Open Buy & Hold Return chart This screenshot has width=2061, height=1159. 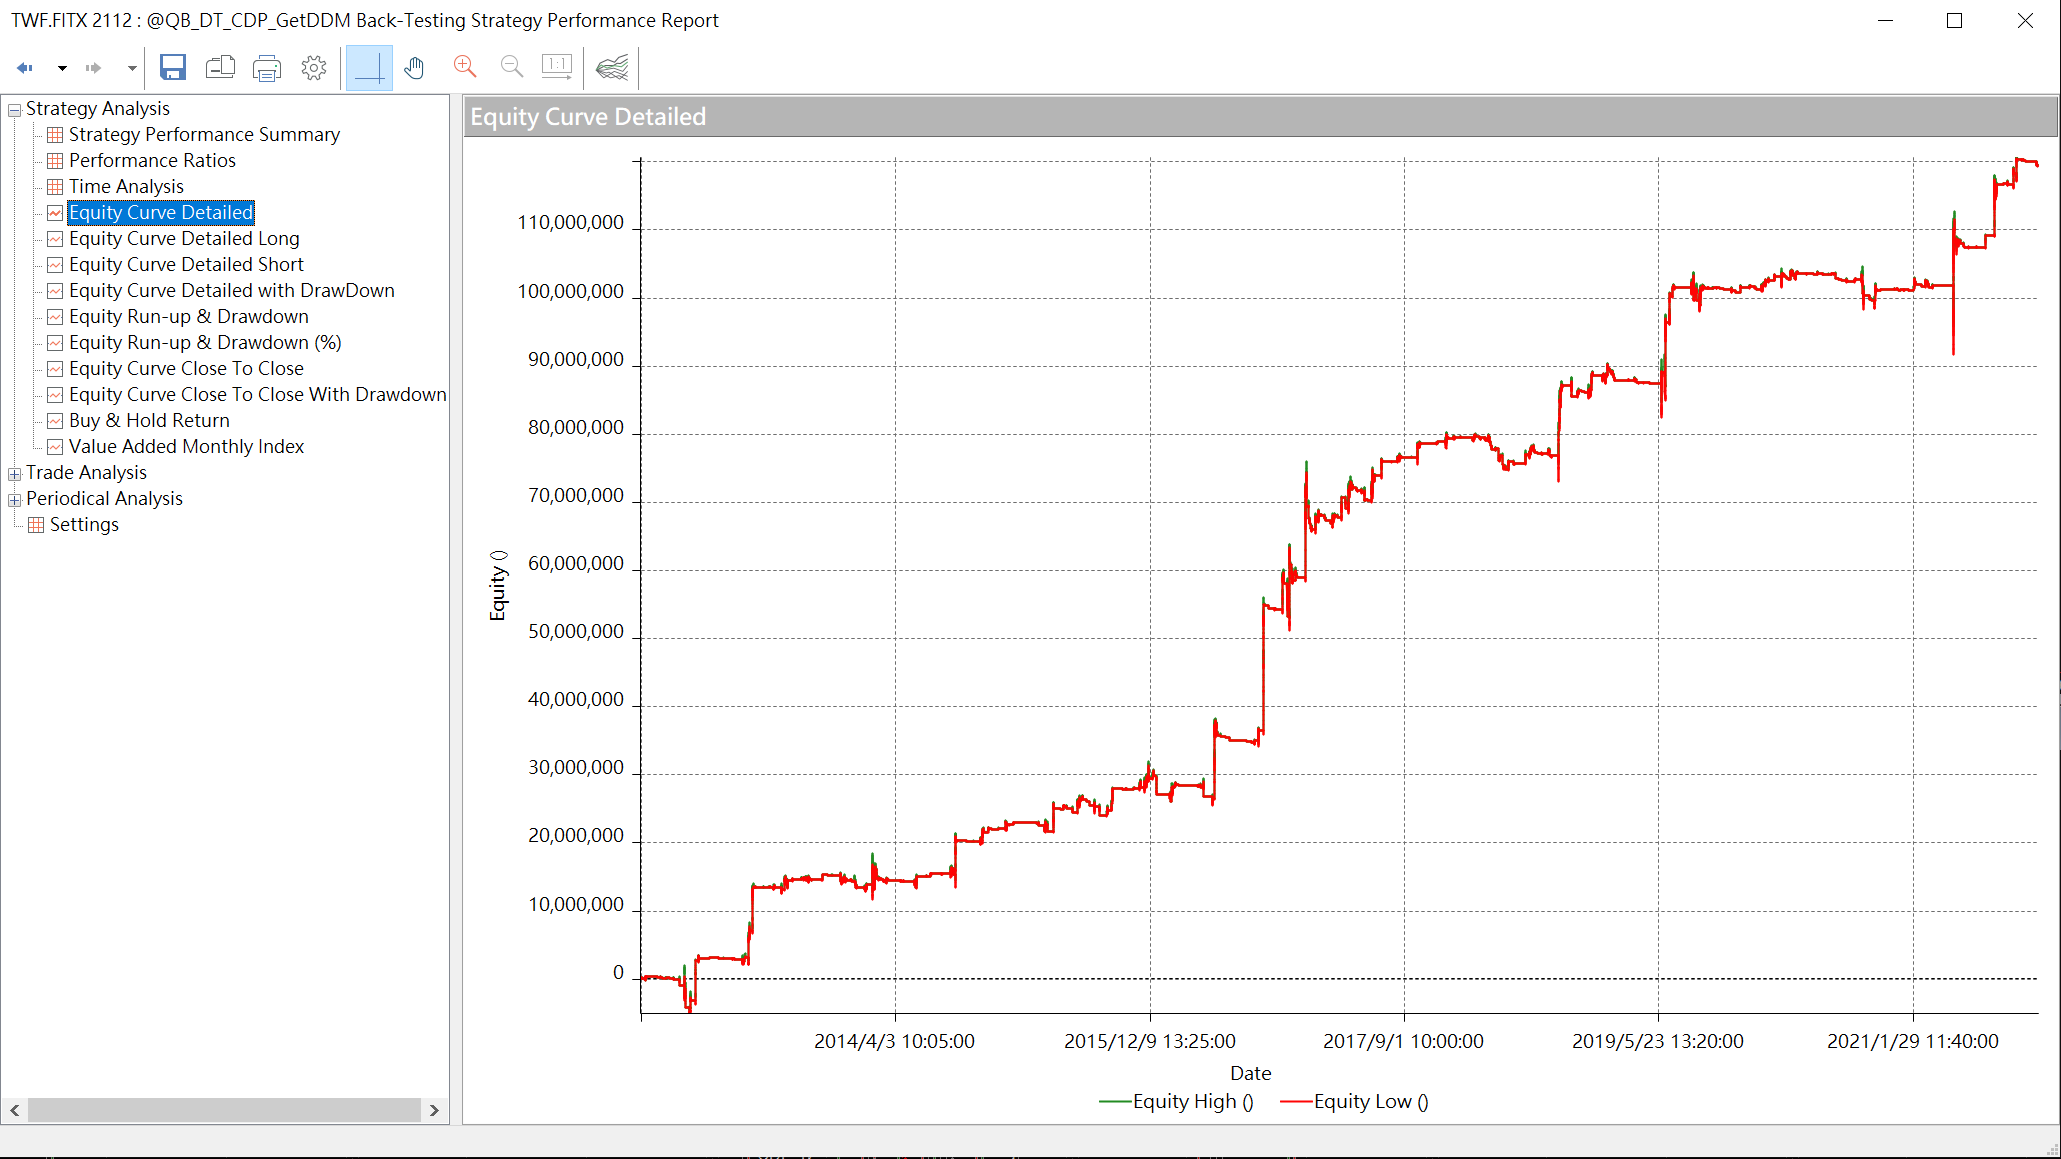[x=149, y=421]
